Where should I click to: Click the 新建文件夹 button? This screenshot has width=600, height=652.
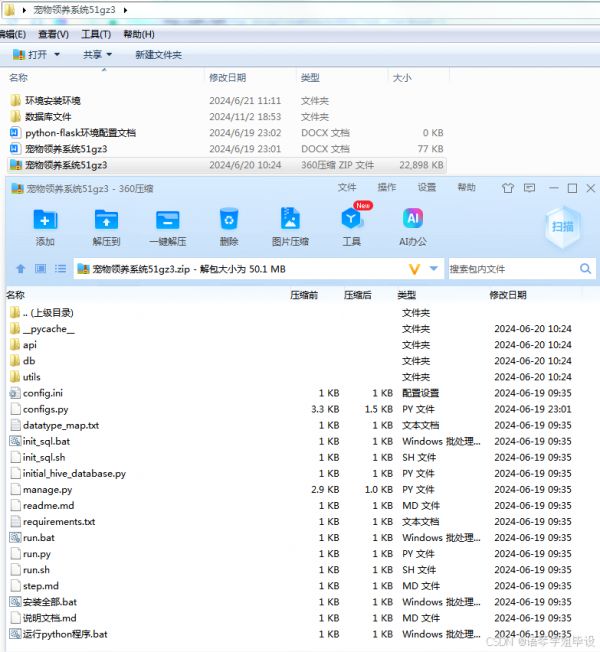pyautogui.click(x=158, y=54)
